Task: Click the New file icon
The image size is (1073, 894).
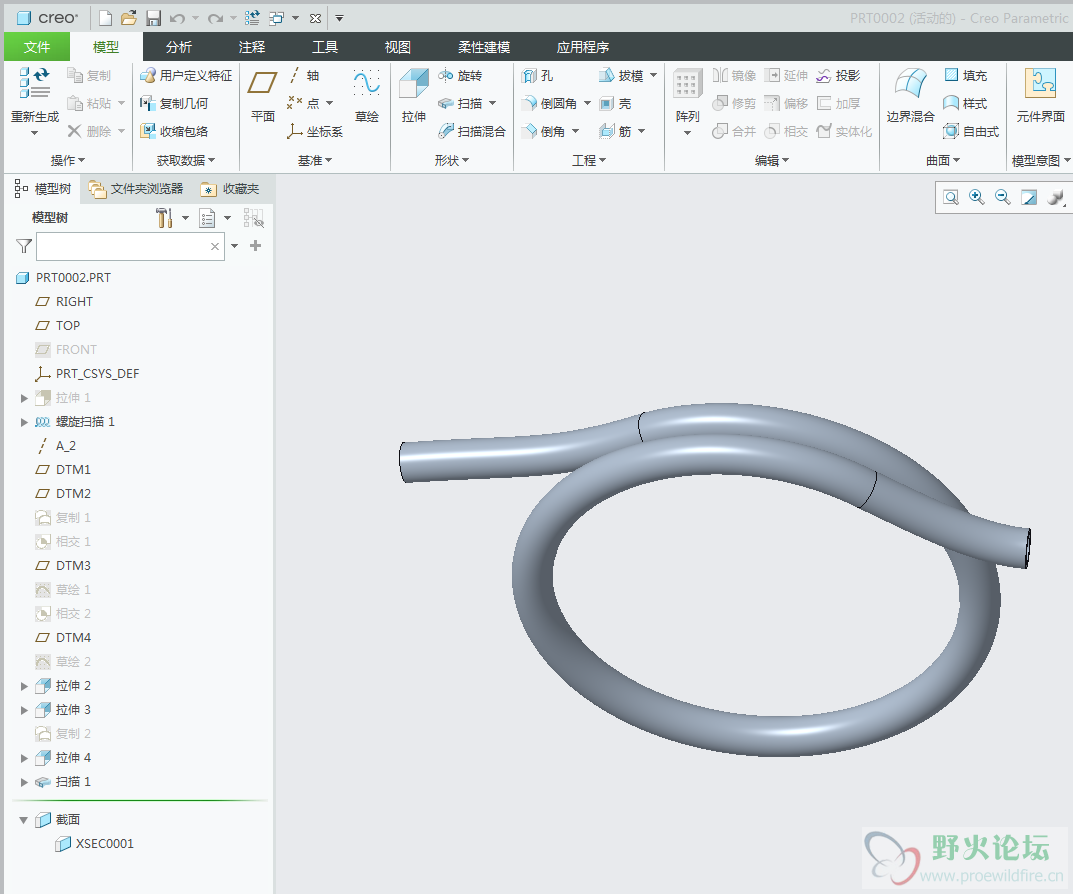Action: pyautogui.click(x=105, y=18)
